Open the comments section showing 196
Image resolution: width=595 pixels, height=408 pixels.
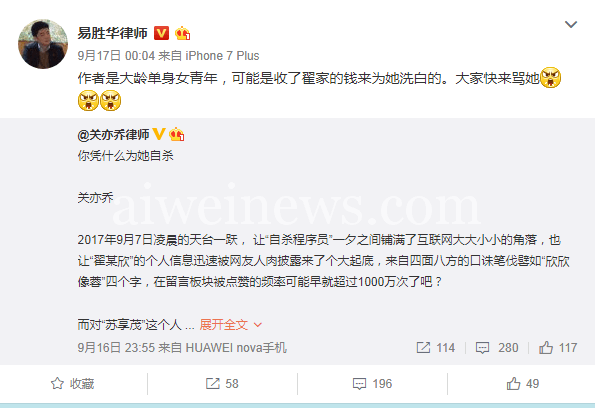coord(372,384)
